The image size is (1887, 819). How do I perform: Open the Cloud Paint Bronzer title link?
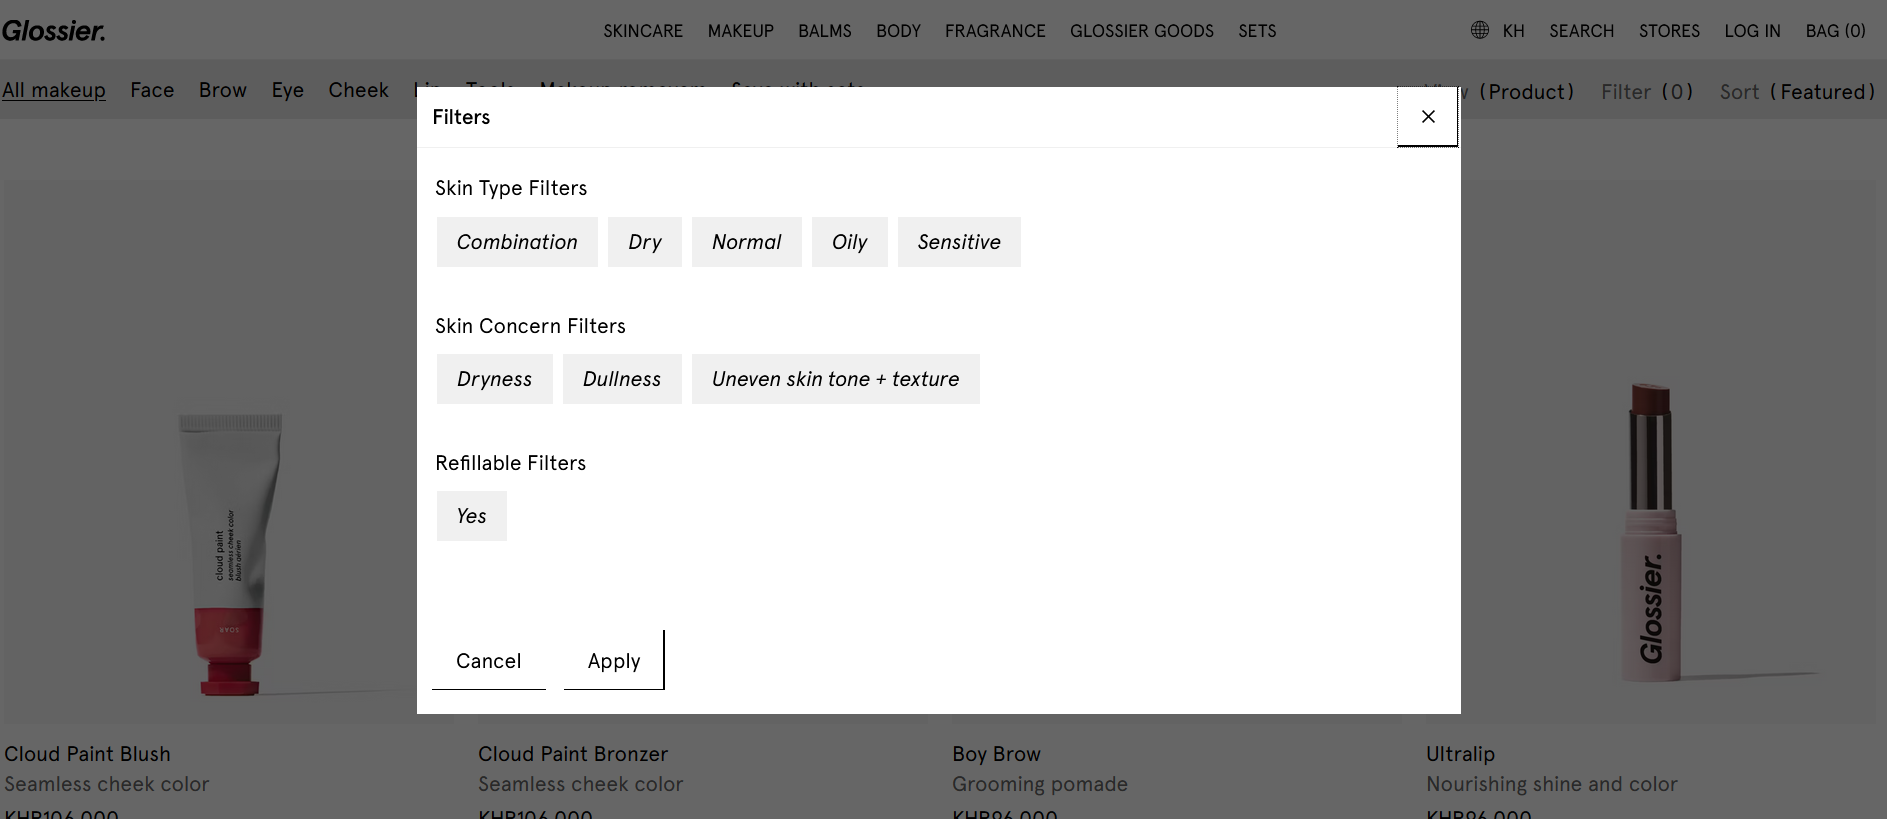pyautogui.click(x=573, y=754)
